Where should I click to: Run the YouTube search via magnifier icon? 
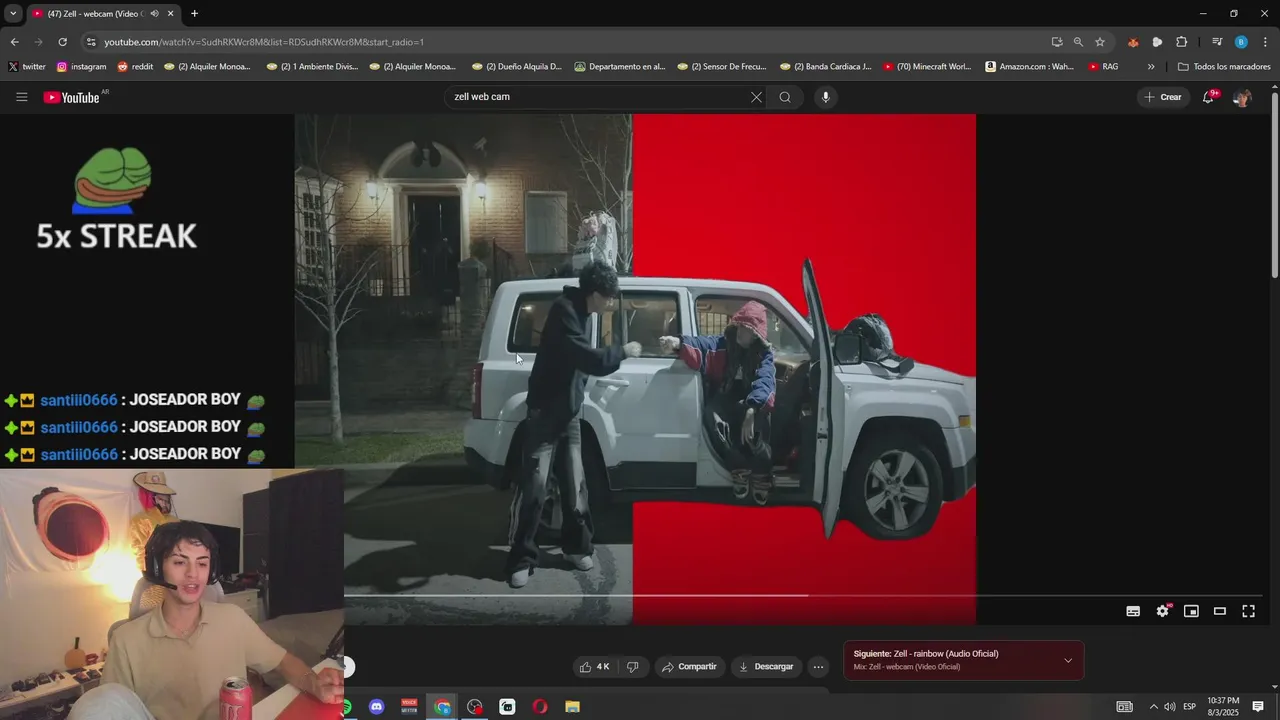(x=785, y=97)
